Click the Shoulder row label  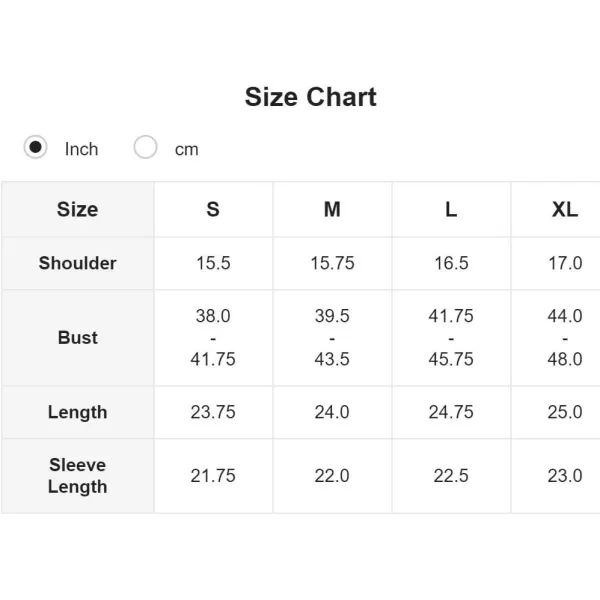[78, 263]
